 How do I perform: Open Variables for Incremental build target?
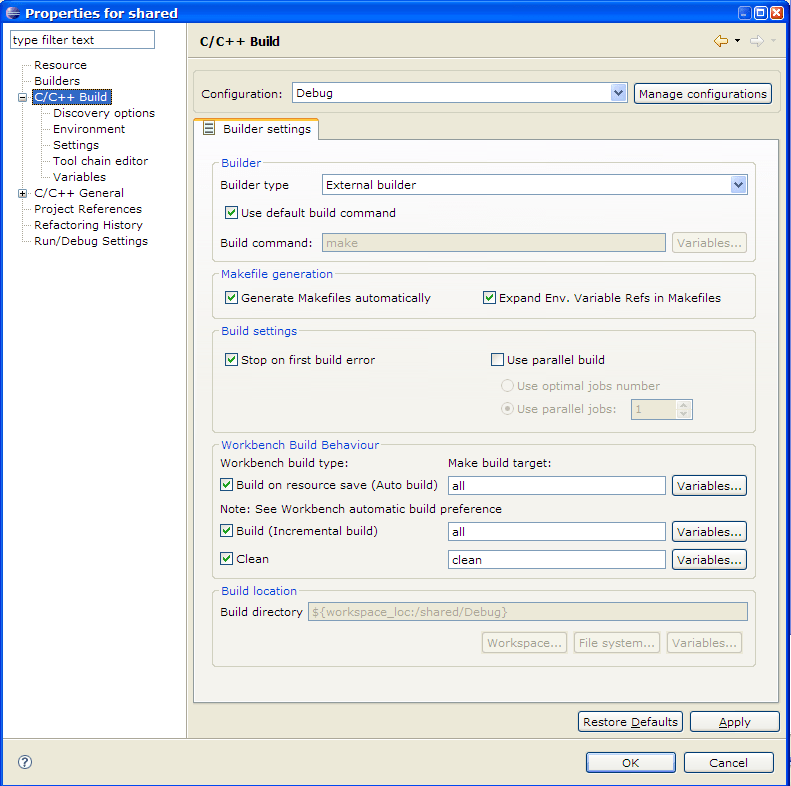[709, 532]
